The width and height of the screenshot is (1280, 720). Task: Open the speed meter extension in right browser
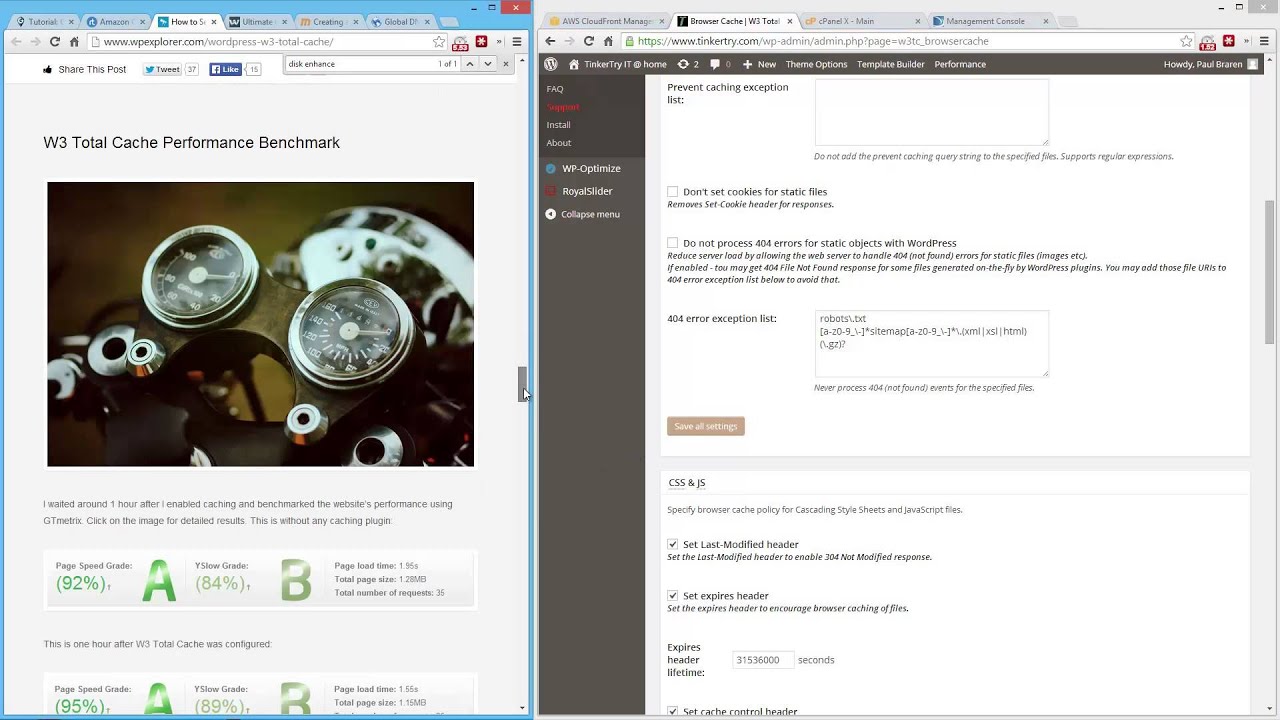point(1207,42)
